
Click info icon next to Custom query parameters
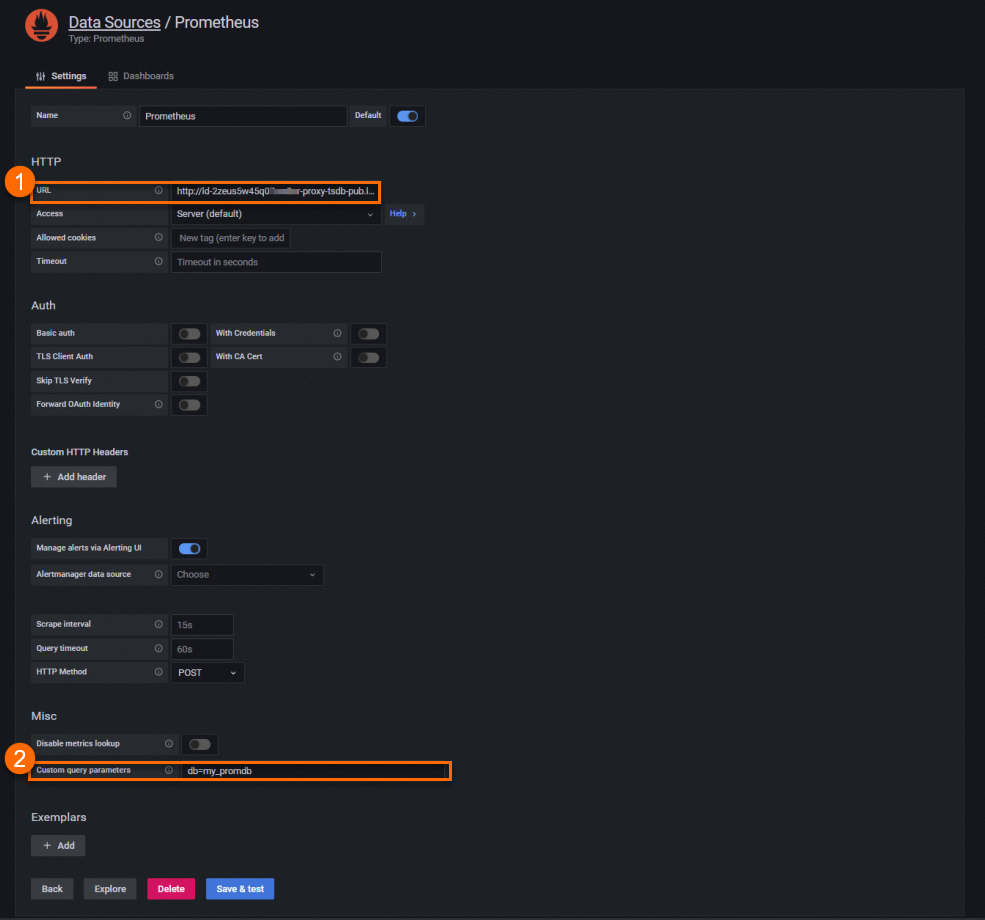169,770
